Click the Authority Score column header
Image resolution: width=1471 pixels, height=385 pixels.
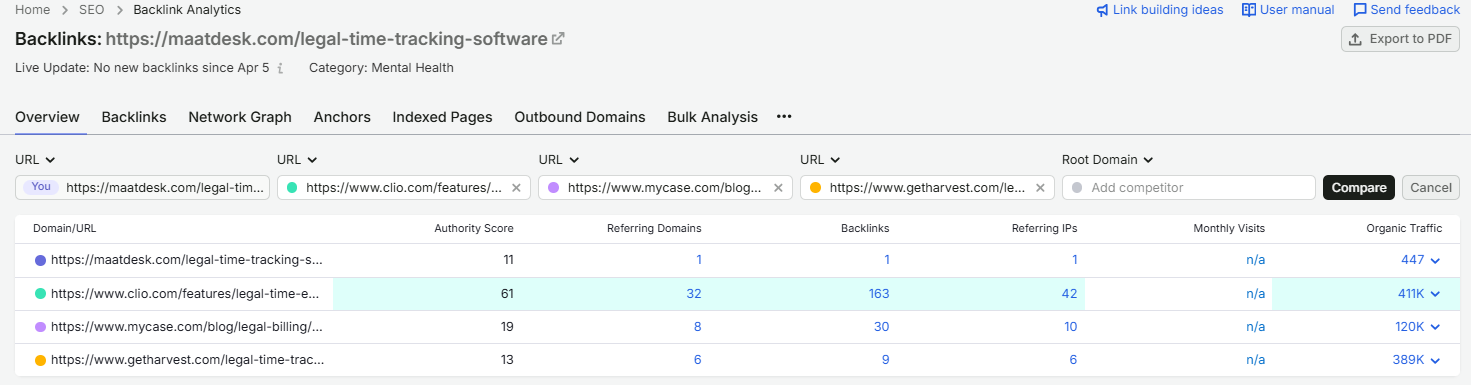click(474, 229)
